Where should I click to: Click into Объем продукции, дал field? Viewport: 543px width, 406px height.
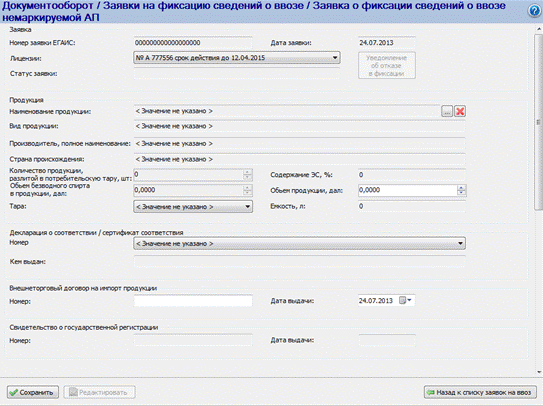point(408,190)
